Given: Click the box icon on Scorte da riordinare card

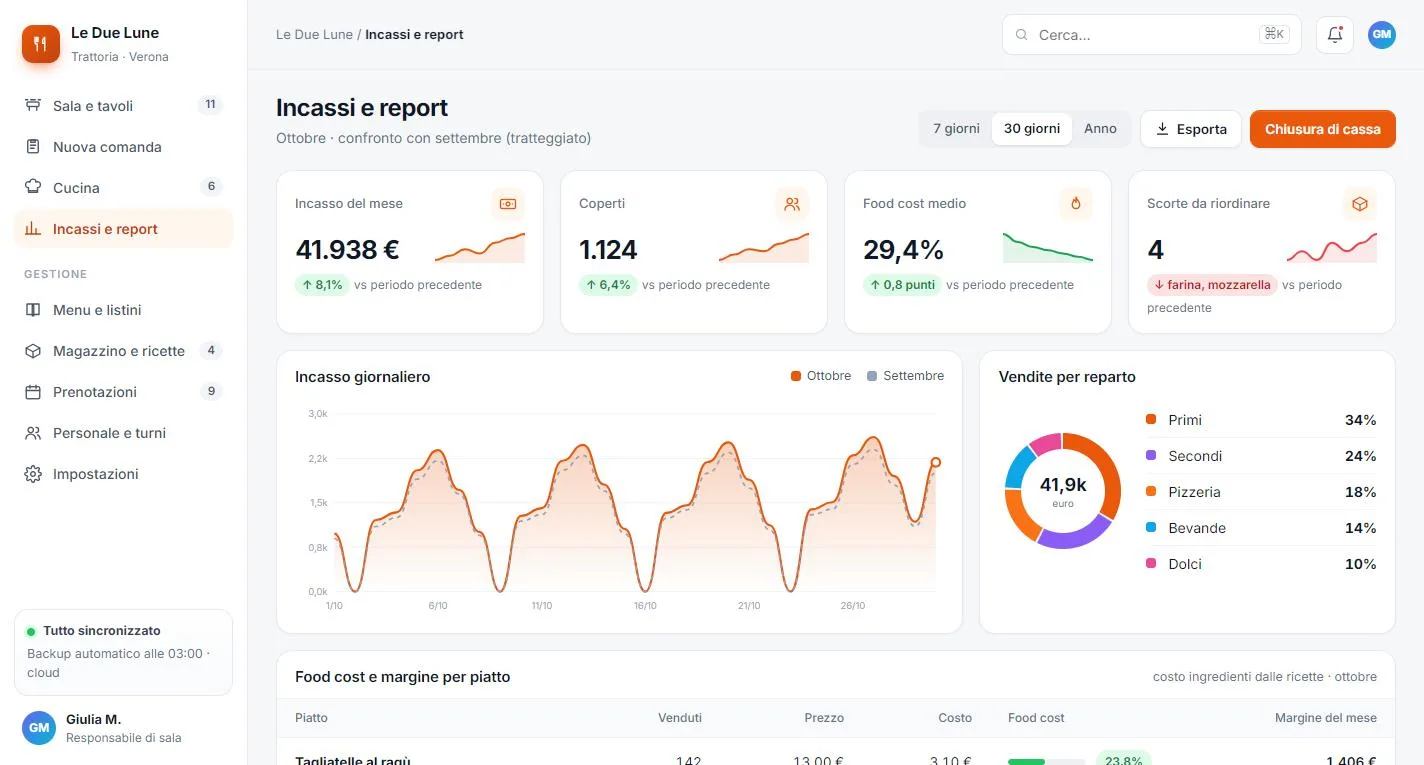Looking at the screenshot, I should click(x=1360, y=204).
